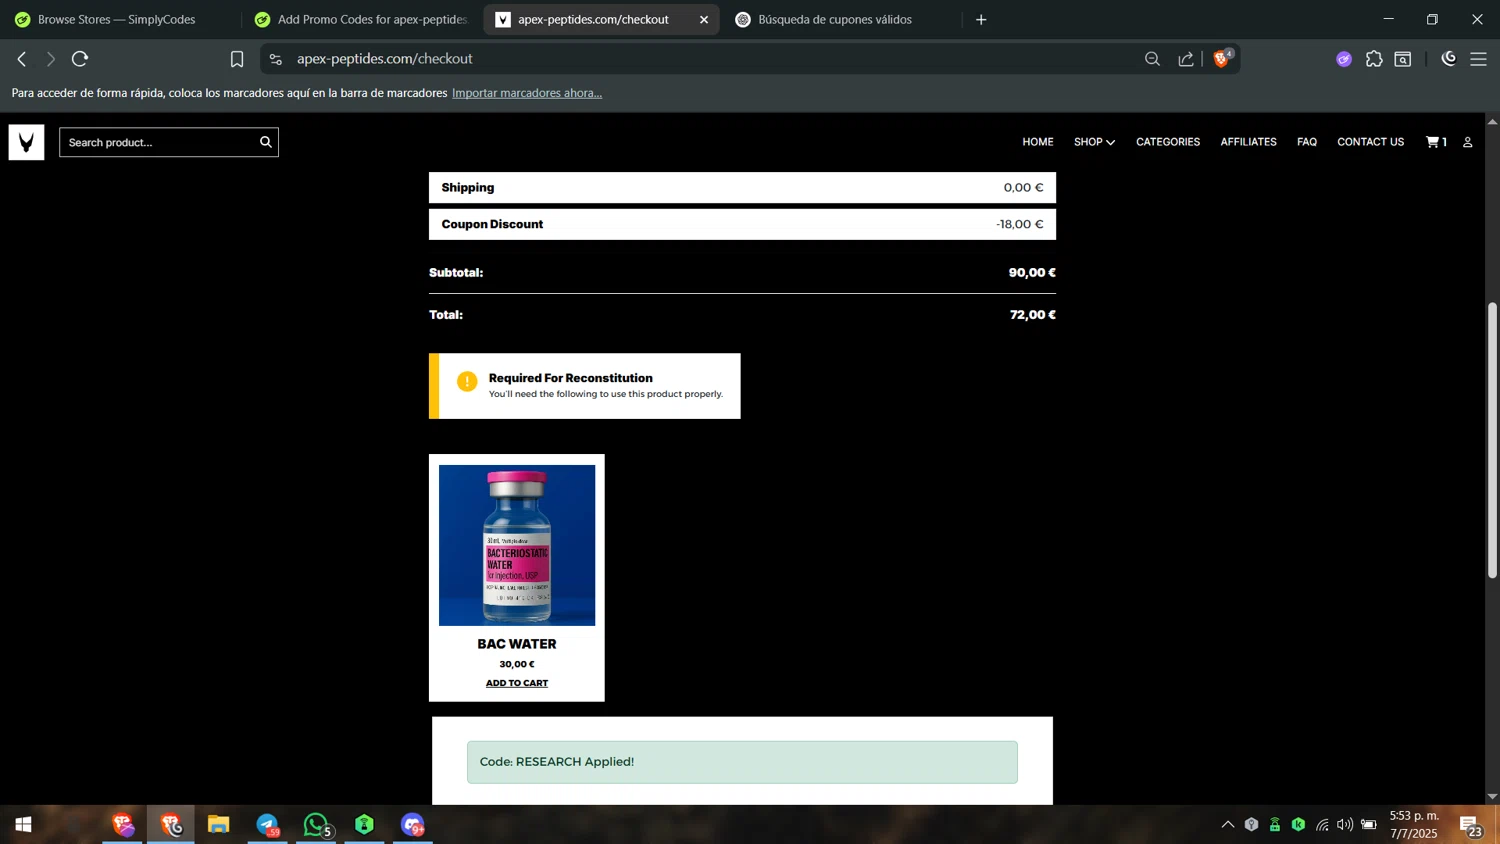Open the shopping cart icon with 1 item
Screen dimensions: 1500x844
point(1436,142)
